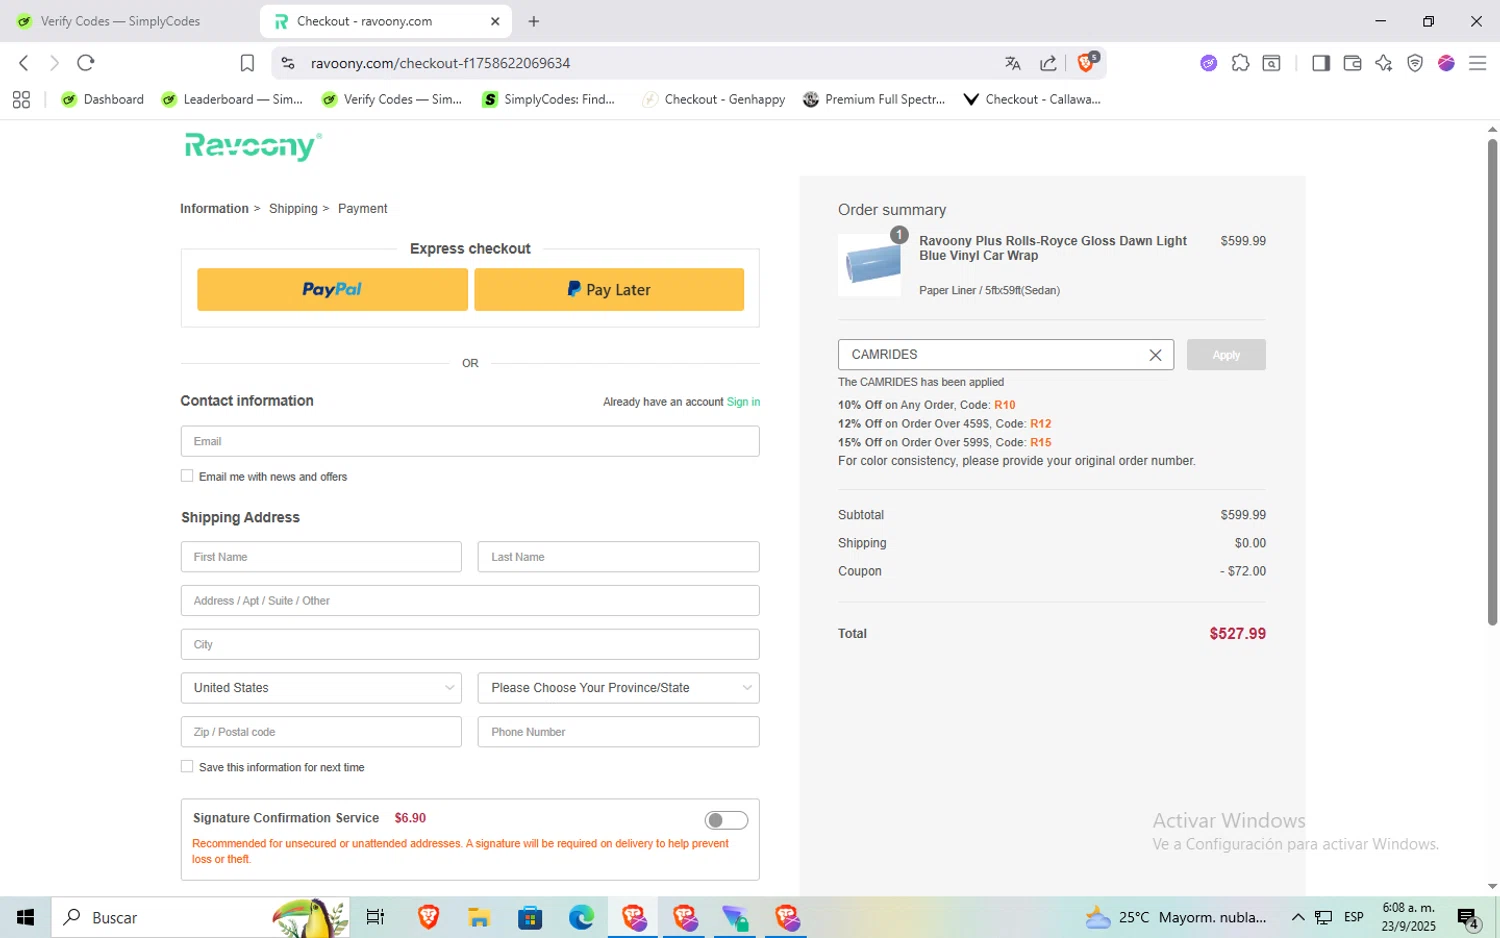This screenshot has height=938, width=1500.
Task: Click the Windows taskbar search box
Action: tap(200, 917)
